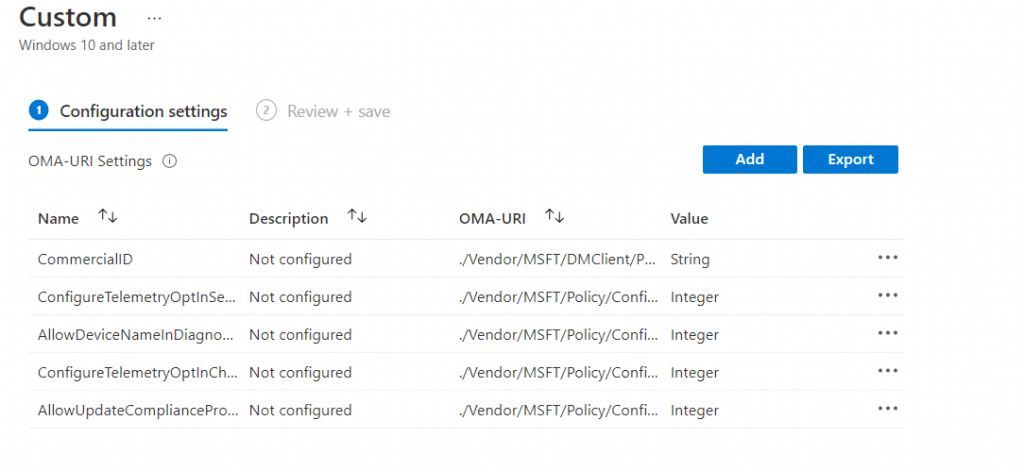Click the Export button
The height and width of the screenshot is (471, 1024).
point(850,159)
